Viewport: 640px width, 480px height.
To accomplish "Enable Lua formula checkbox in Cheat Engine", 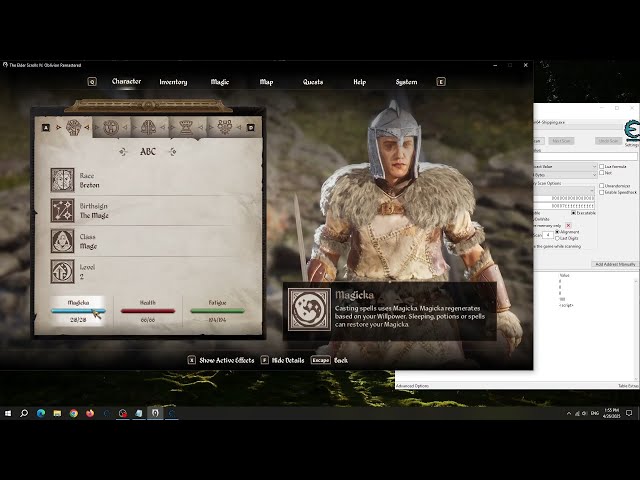I will (x=602, y=167).
